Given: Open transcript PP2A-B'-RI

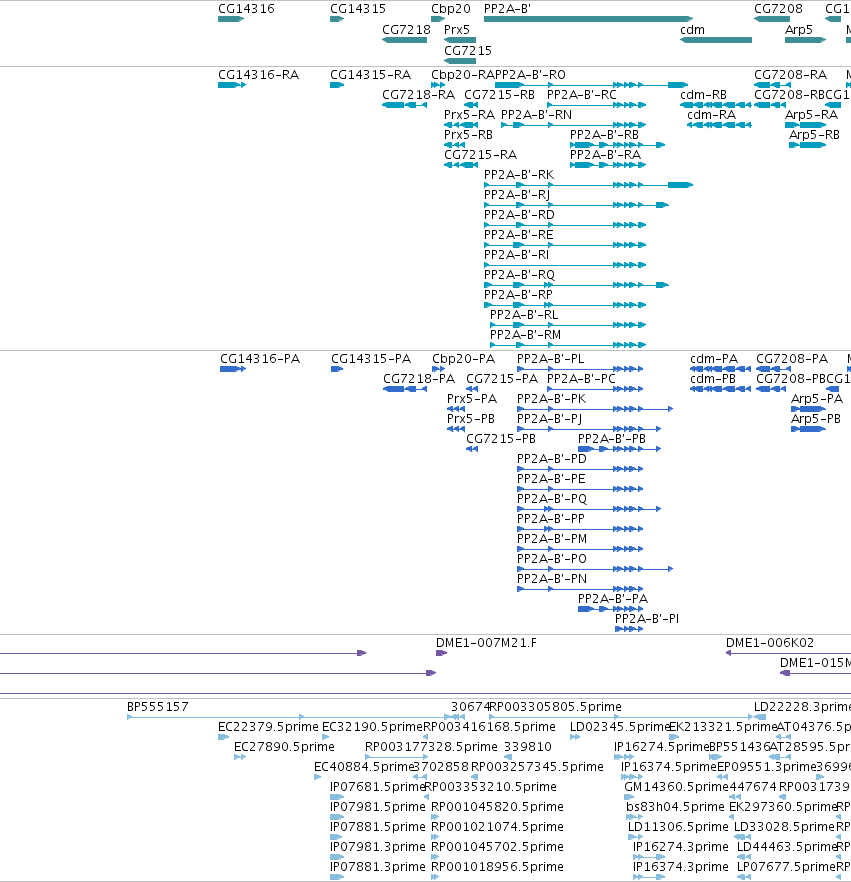Looking at the screenshot, I should 516,255.
